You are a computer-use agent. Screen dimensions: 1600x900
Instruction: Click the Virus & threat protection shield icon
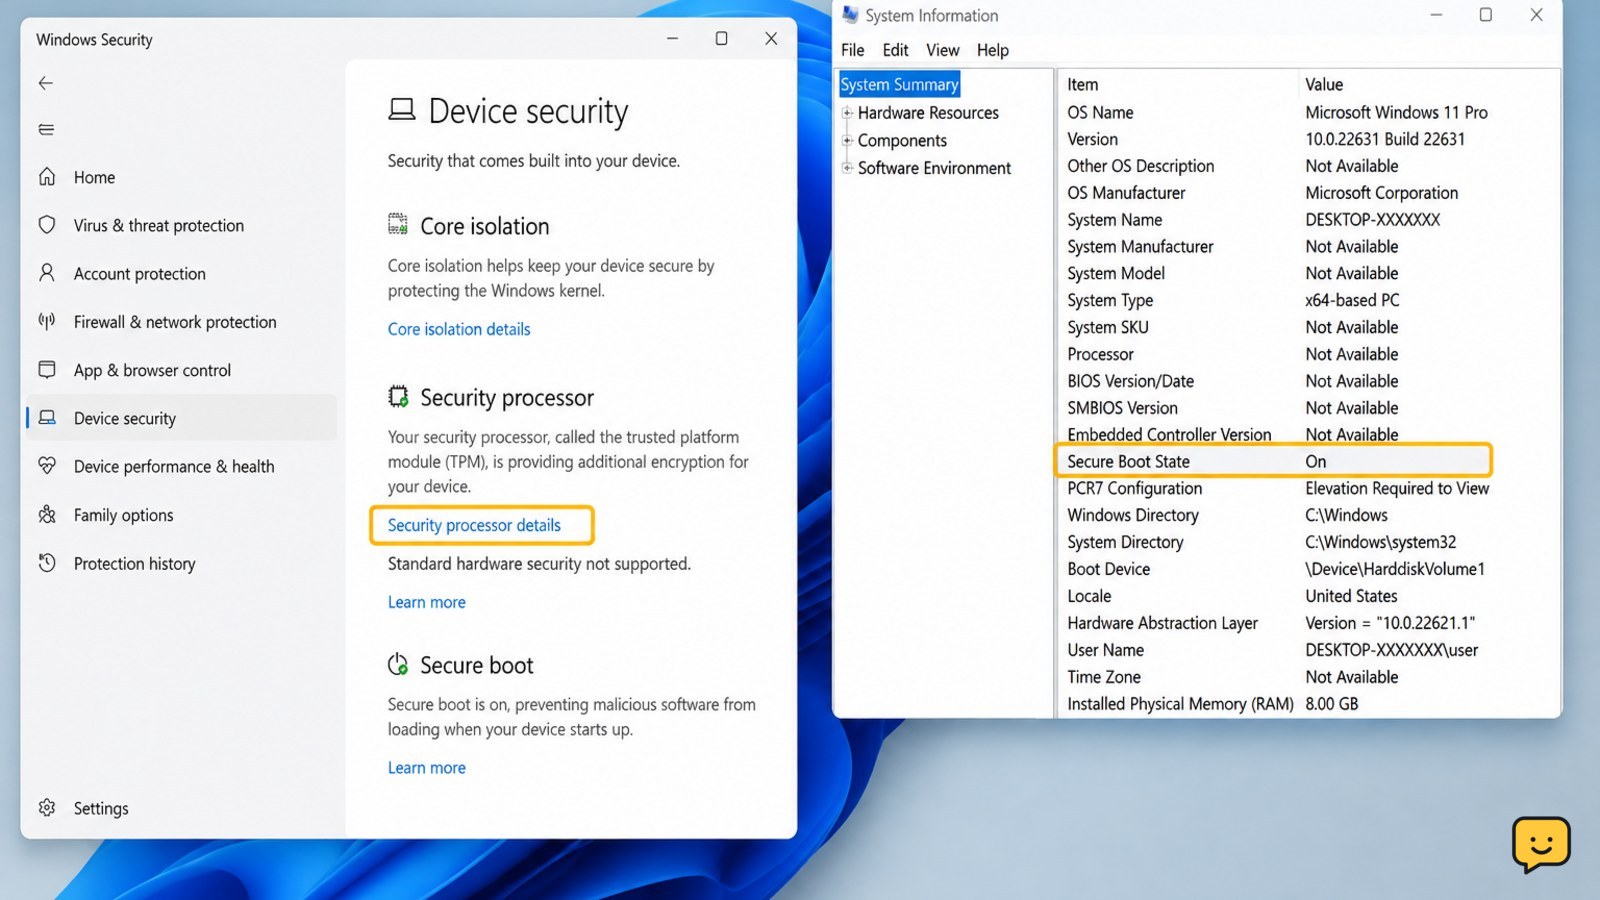[47, 225]
